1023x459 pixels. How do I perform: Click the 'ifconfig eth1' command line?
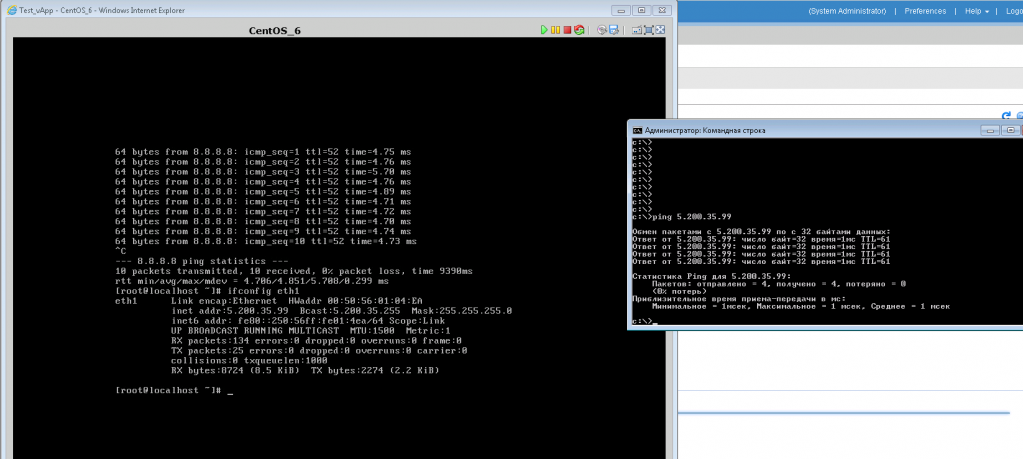pos(207,291)
